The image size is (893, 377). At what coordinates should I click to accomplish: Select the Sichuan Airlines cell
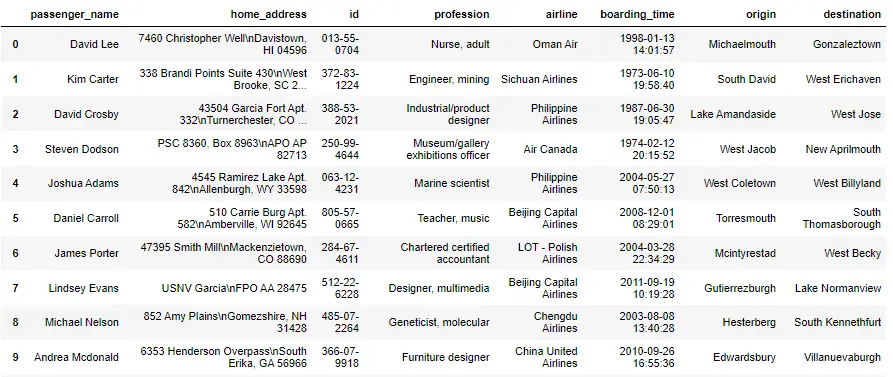tap(539, 80)
